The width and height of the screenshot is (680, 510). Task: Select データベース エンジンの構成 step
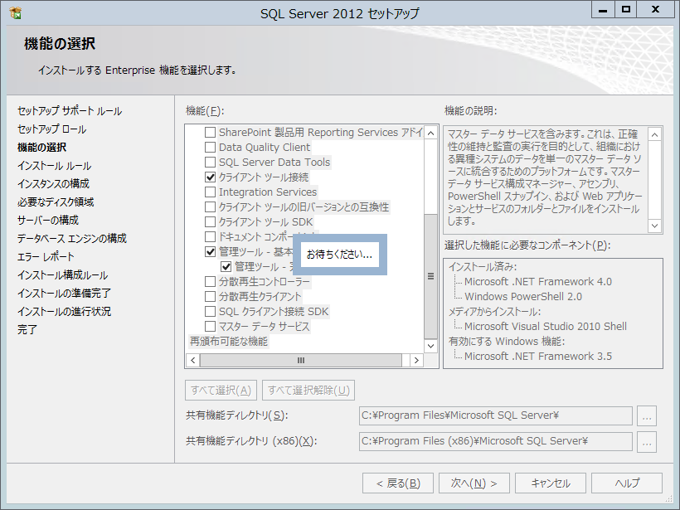(72, 239)
